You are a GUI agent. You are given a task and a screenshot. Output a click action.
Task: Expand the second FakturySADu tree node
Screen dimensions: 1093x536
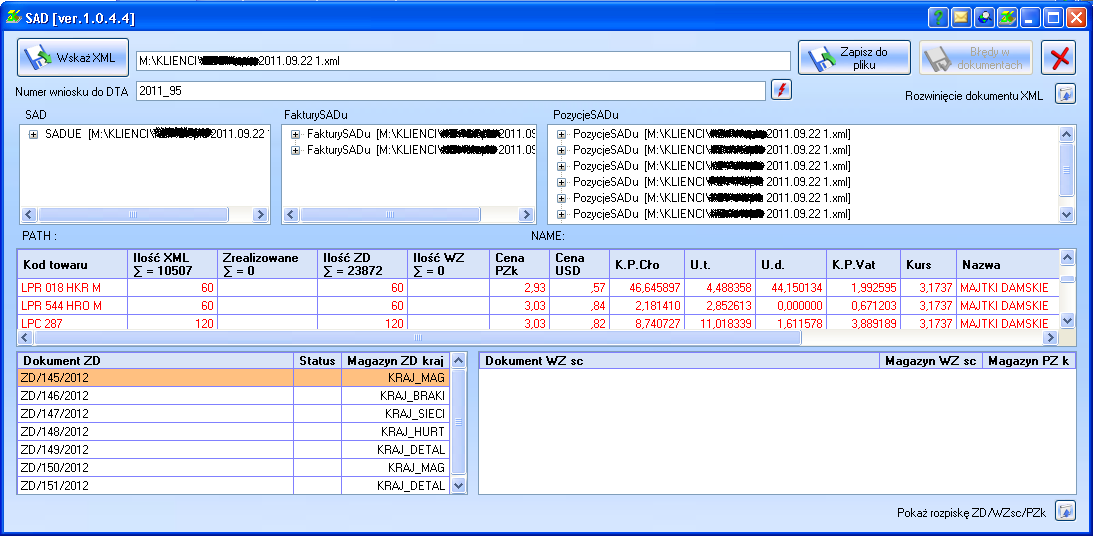(x=296, y=150)
